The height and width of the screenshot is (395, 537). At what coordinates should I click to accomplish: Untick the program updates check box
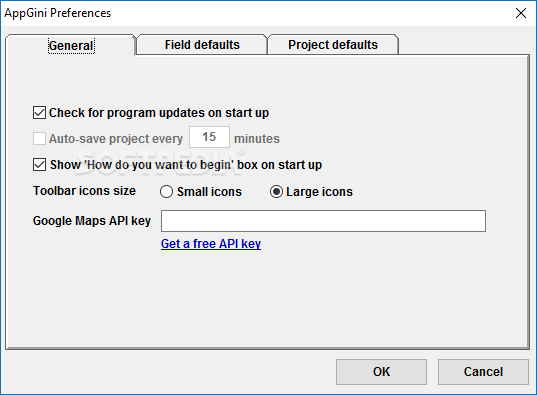(x=39, y=113)
